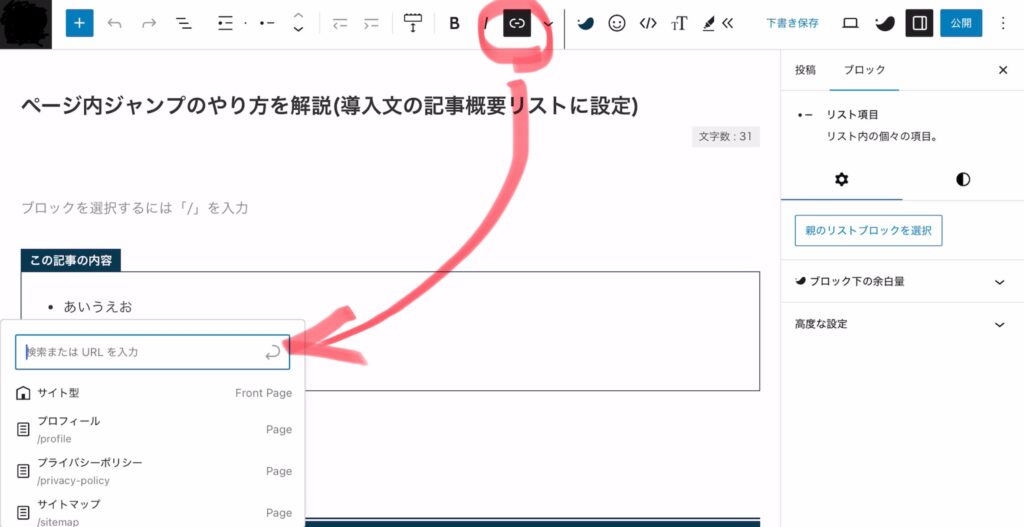Click the highlighter marker icon
Screen dimensions: 1024x527
click(709, 23)
